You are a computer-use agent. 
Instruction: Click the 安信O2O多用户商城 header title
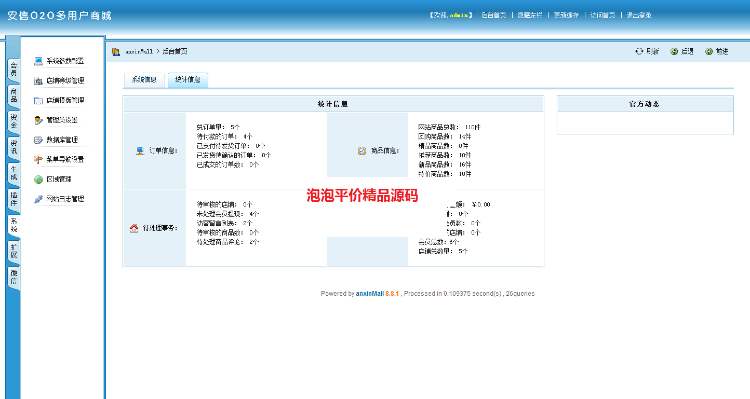[x=59, y=16]
